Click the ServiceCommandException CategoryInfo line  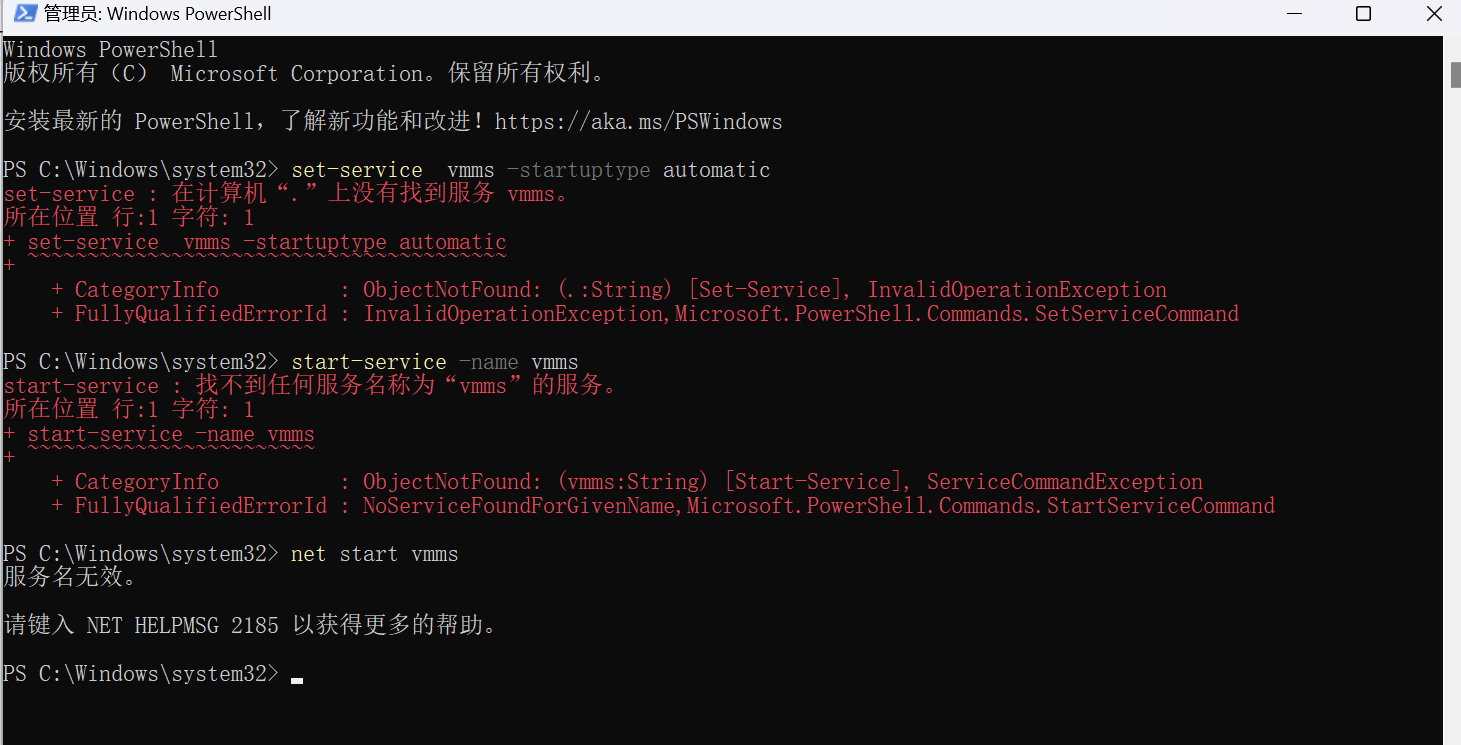[627, 482]
